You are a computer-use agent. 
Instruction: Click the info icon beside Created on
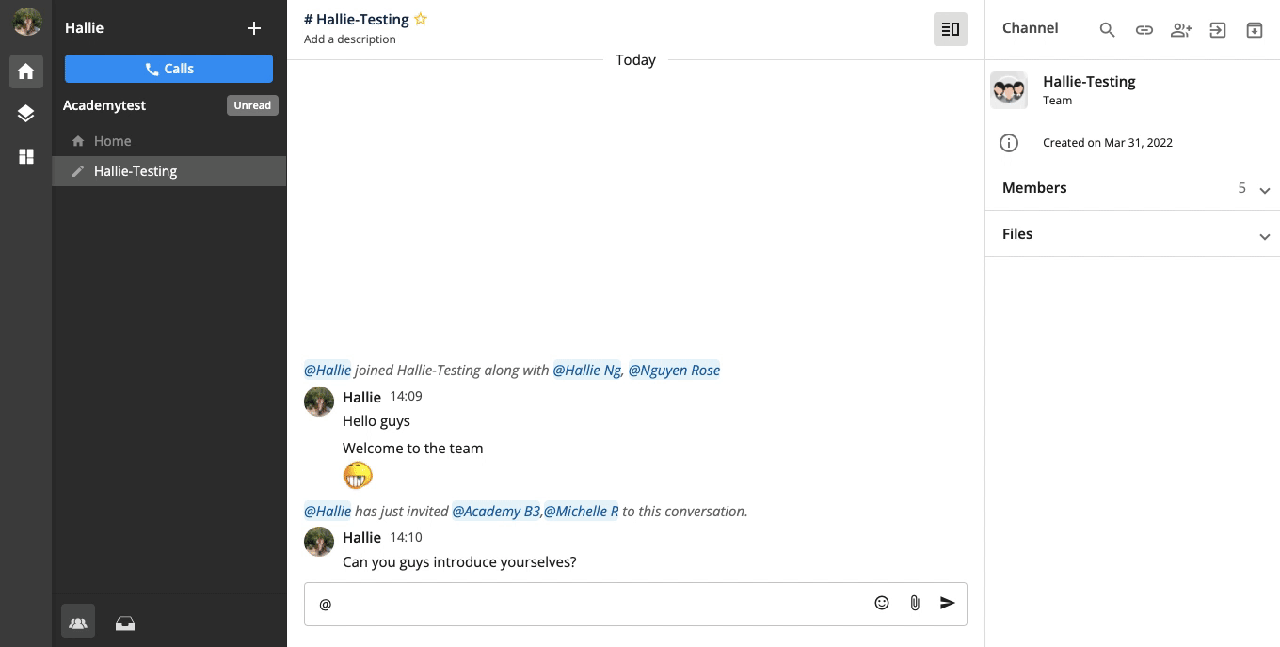point(1009,143)
